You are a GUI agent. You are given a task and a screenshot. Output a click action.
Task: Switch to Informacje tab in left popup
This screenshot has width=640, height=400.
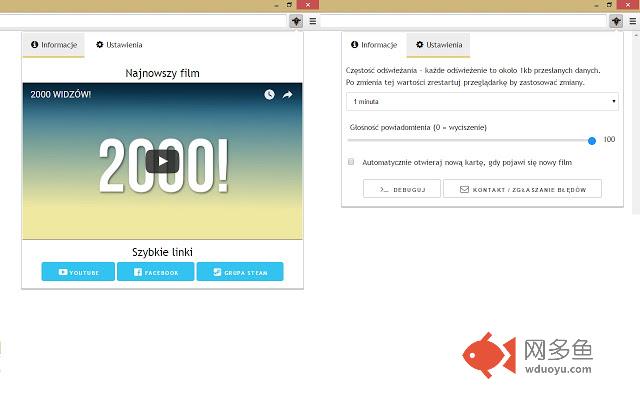53,45
